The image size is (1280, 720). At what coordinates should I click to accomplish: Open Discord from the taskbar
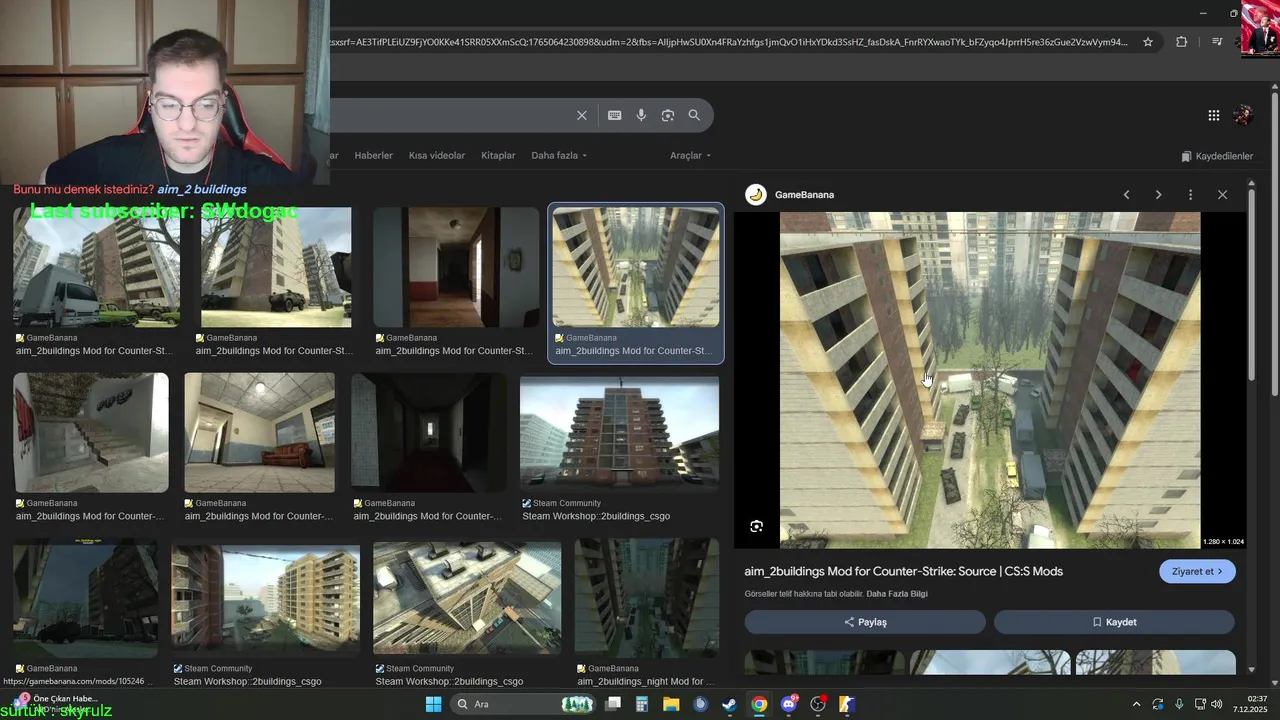tap(788, 704)
